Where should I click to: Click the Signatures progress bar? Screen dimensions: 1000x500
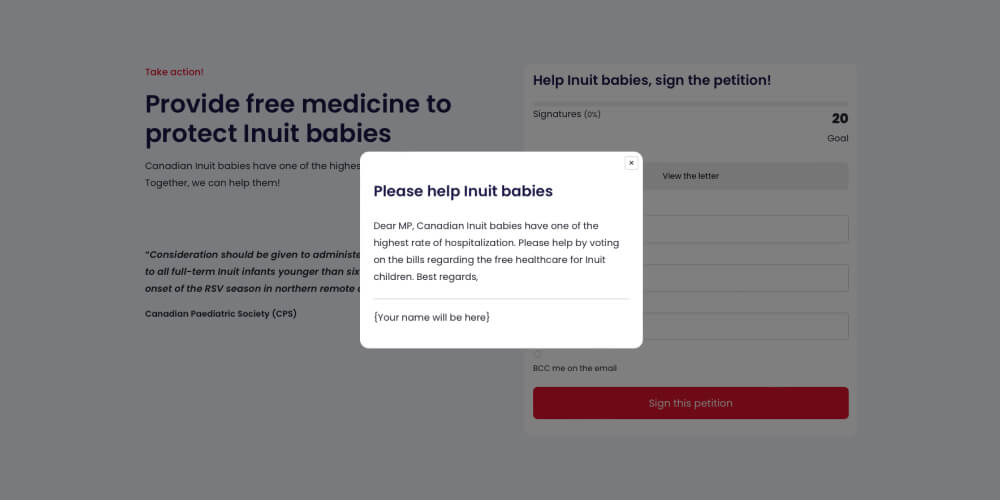tap(690, 103)
